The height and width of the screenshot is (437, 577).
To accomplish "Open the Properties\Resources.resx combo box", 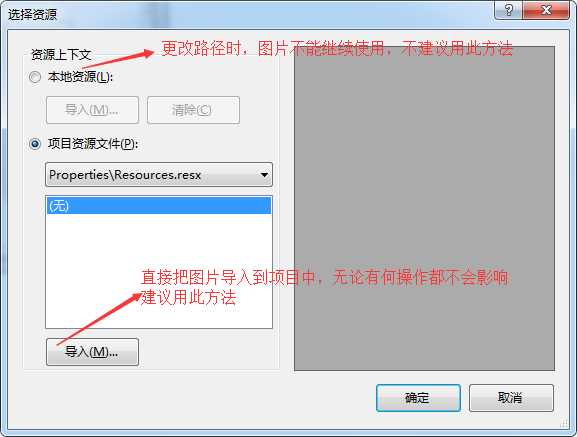I will [x=159, y=175].
